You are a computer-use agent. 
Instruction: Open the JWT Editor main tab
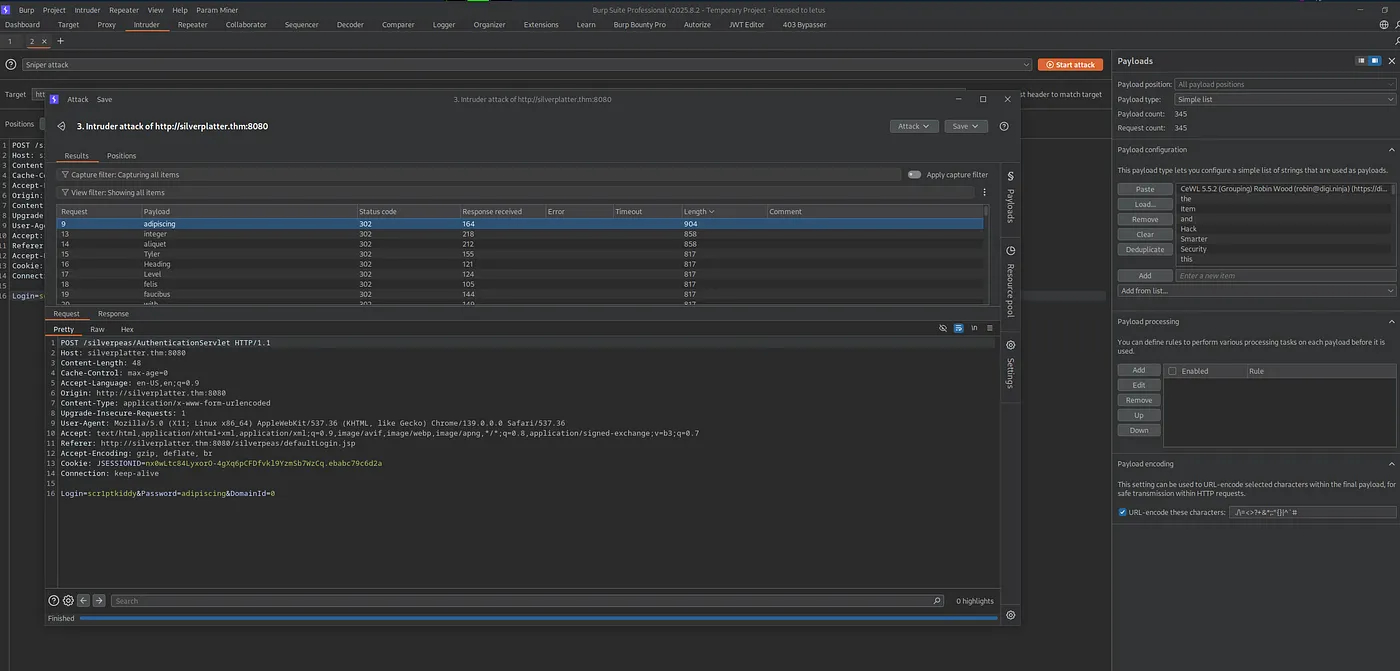pos(746,25)
